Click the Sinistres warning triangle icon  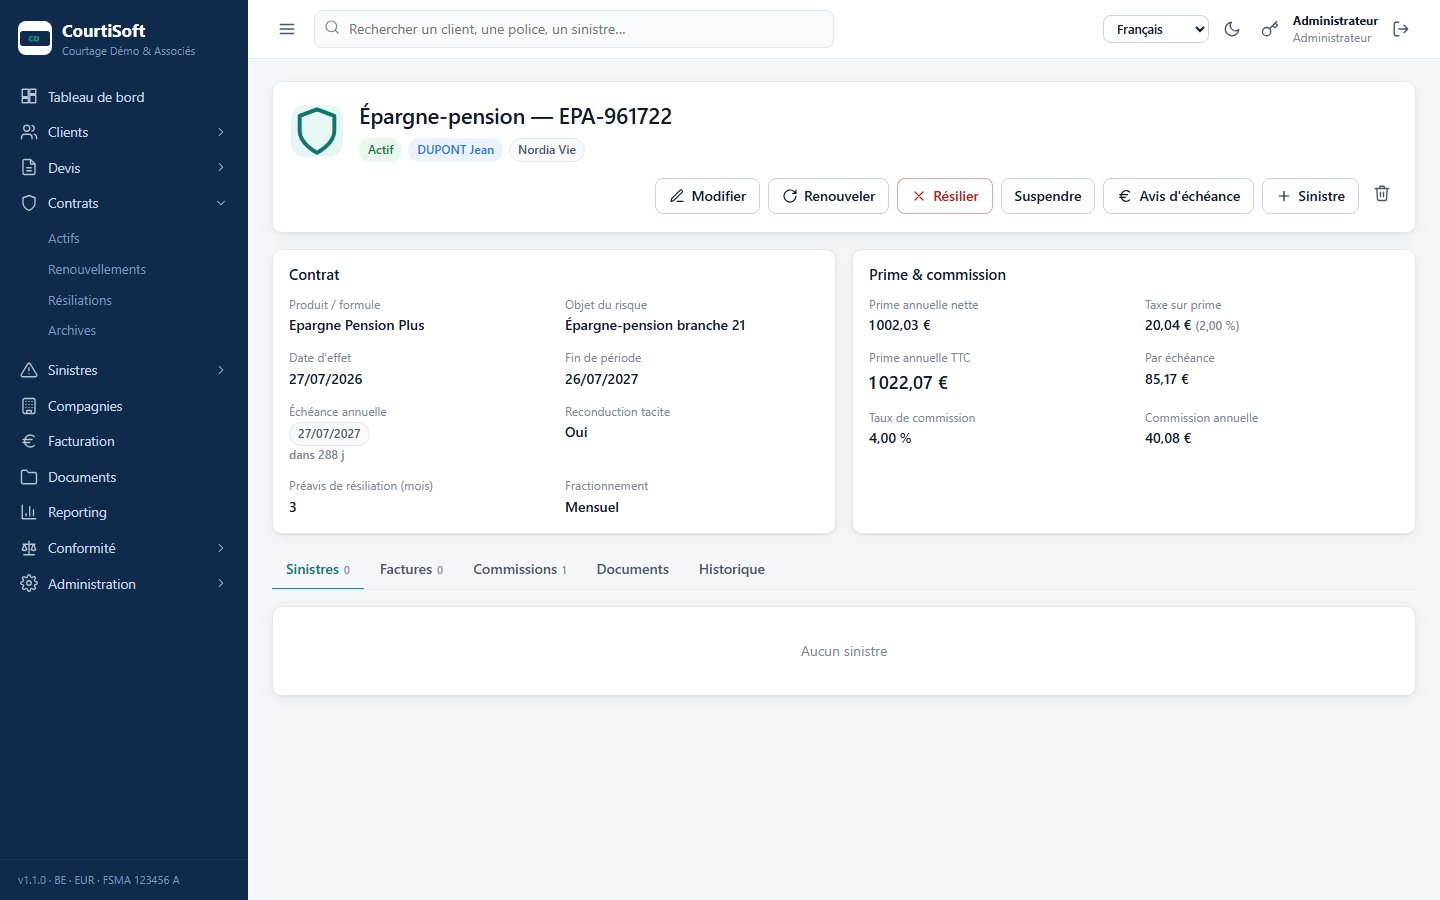tap(29, 370)
